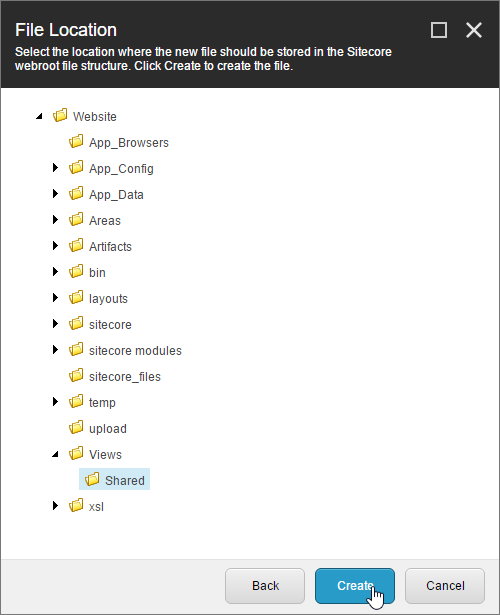Click the Artifacts folder icon
The width and height of the screenshot is (500, 615).
coord(76,246)
